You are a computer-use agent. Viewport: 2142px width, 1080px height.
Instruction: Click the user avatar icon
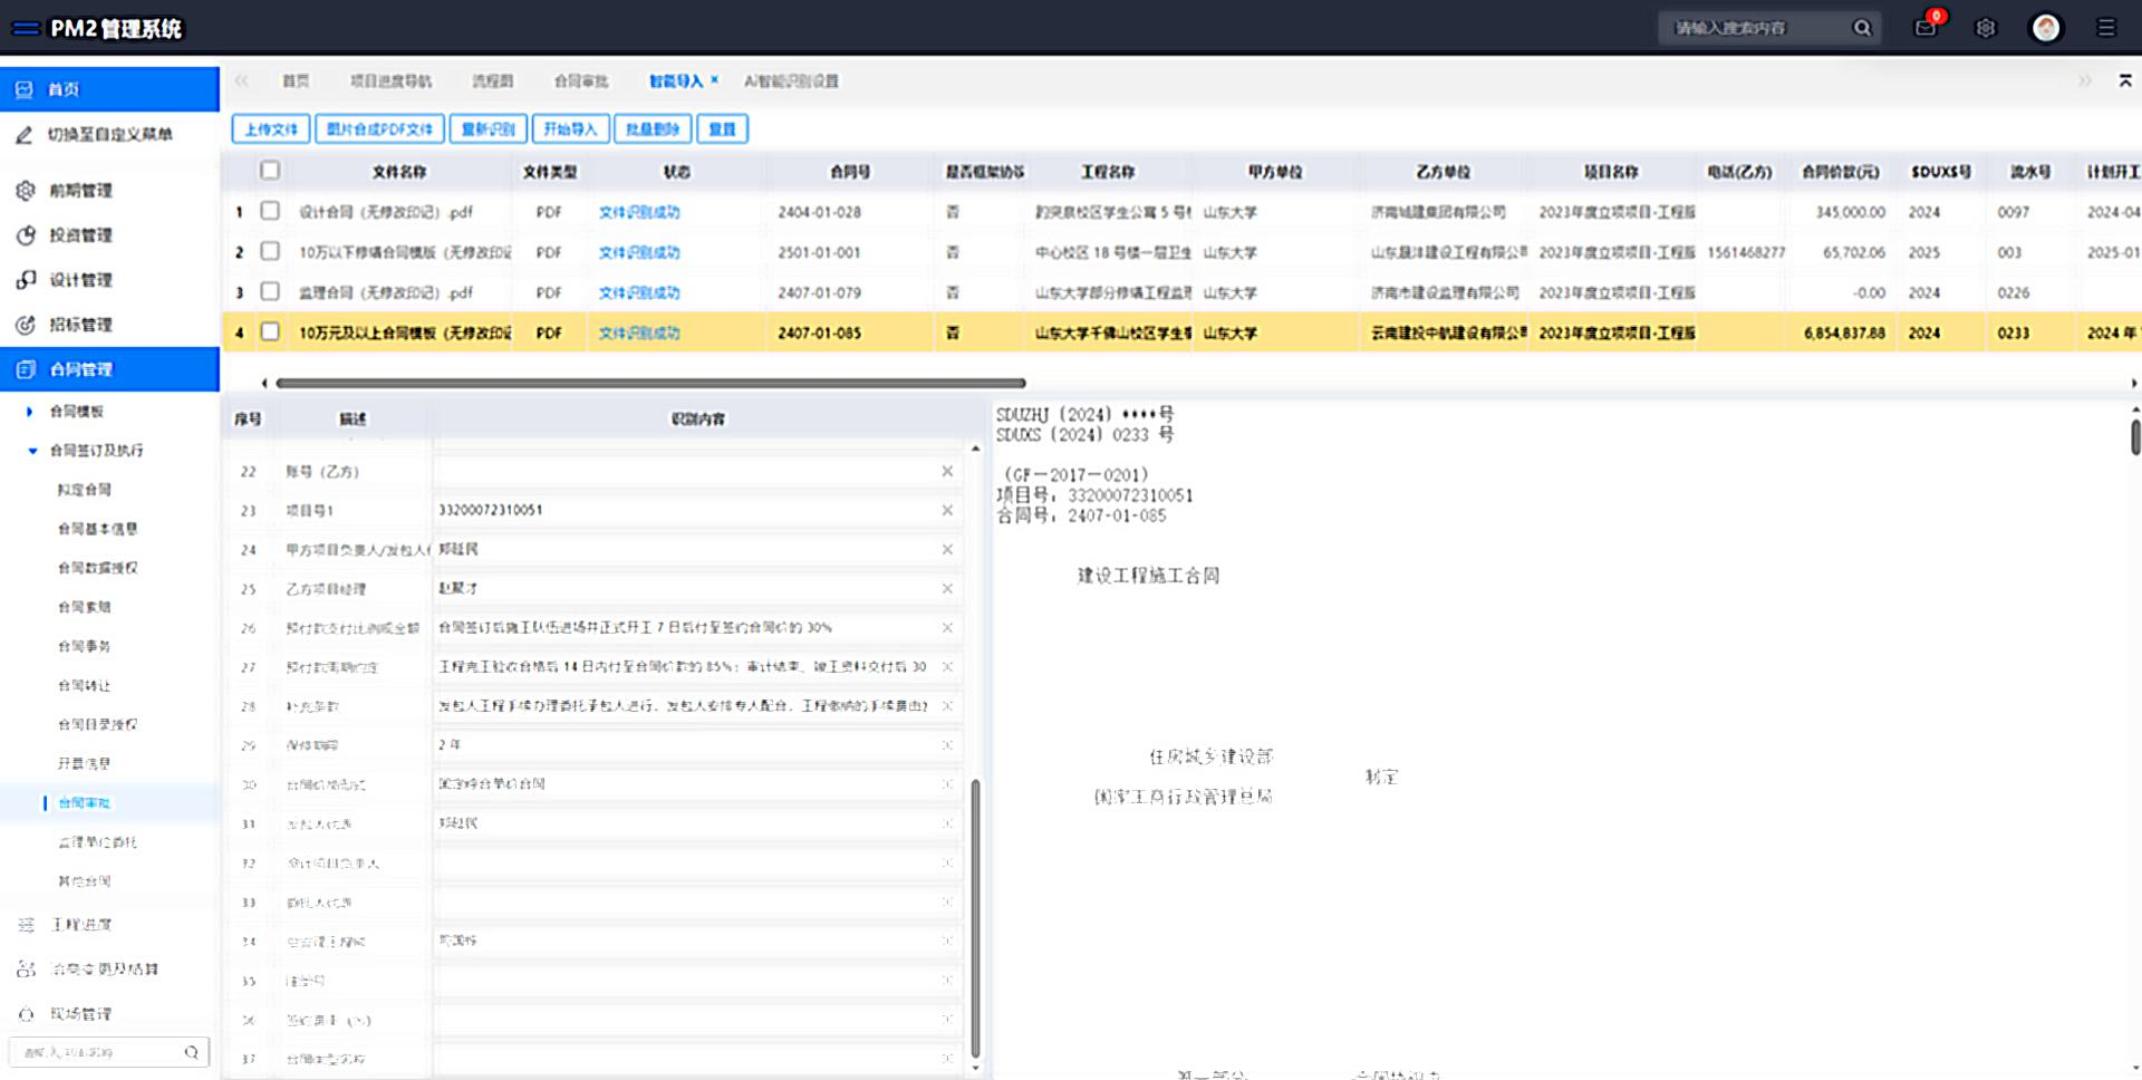2046,28
